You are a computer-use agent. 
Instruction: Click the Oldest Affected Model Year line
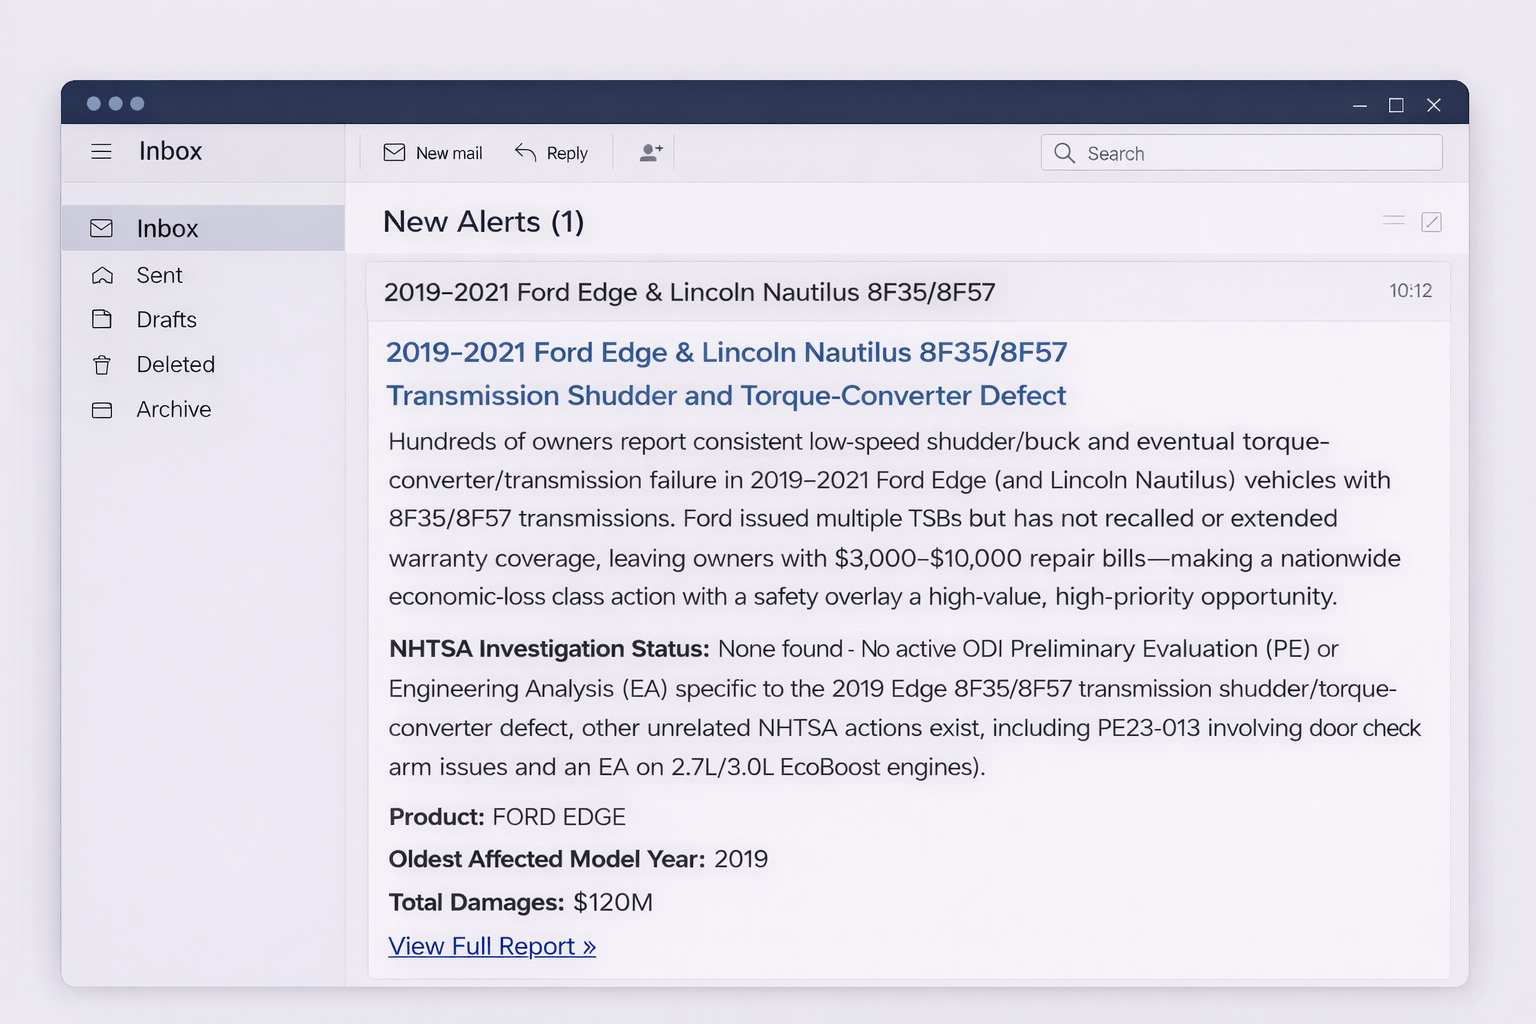[578, 859]
